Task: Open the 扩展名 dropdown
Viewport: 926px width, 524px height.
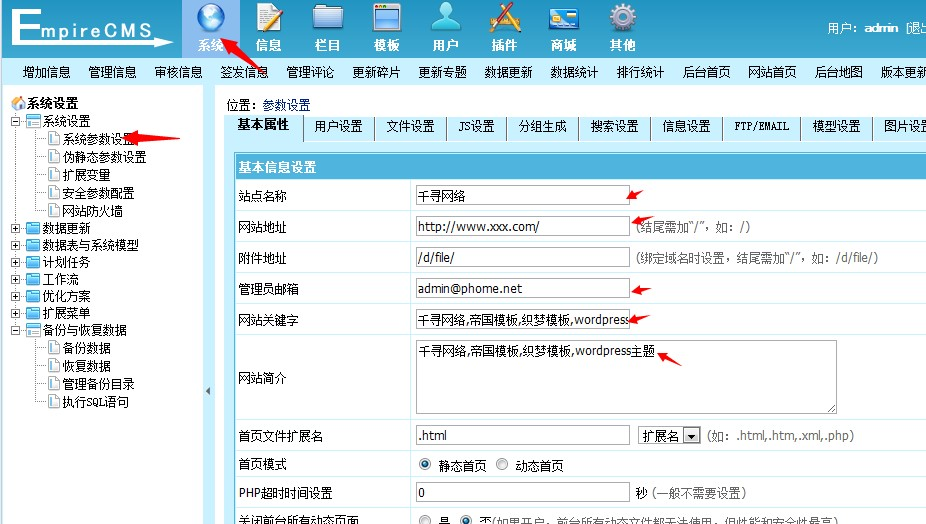Action: coord(690,436)
